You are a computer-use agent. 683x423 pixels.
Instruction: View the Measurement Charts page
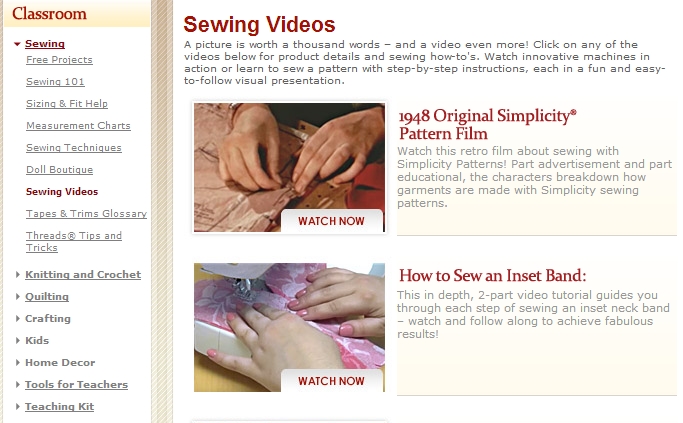coord(78,125)
